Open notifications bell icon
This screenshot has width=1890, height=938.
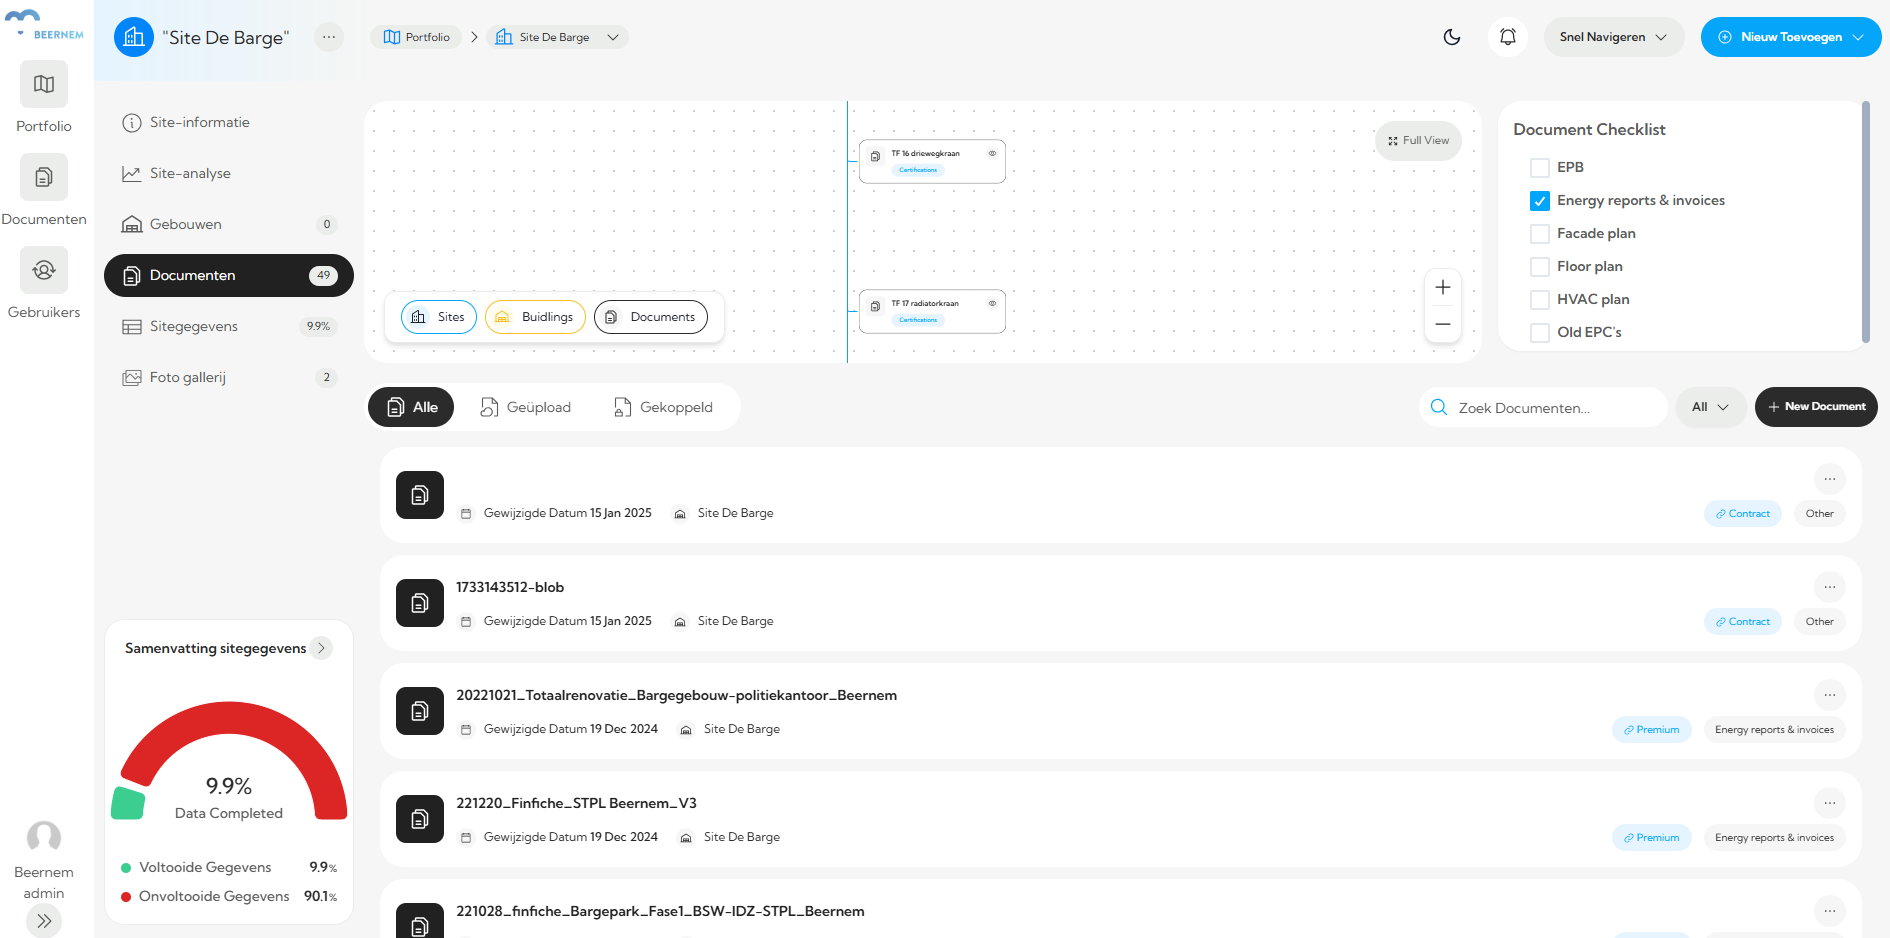[x=1507, y=37]
